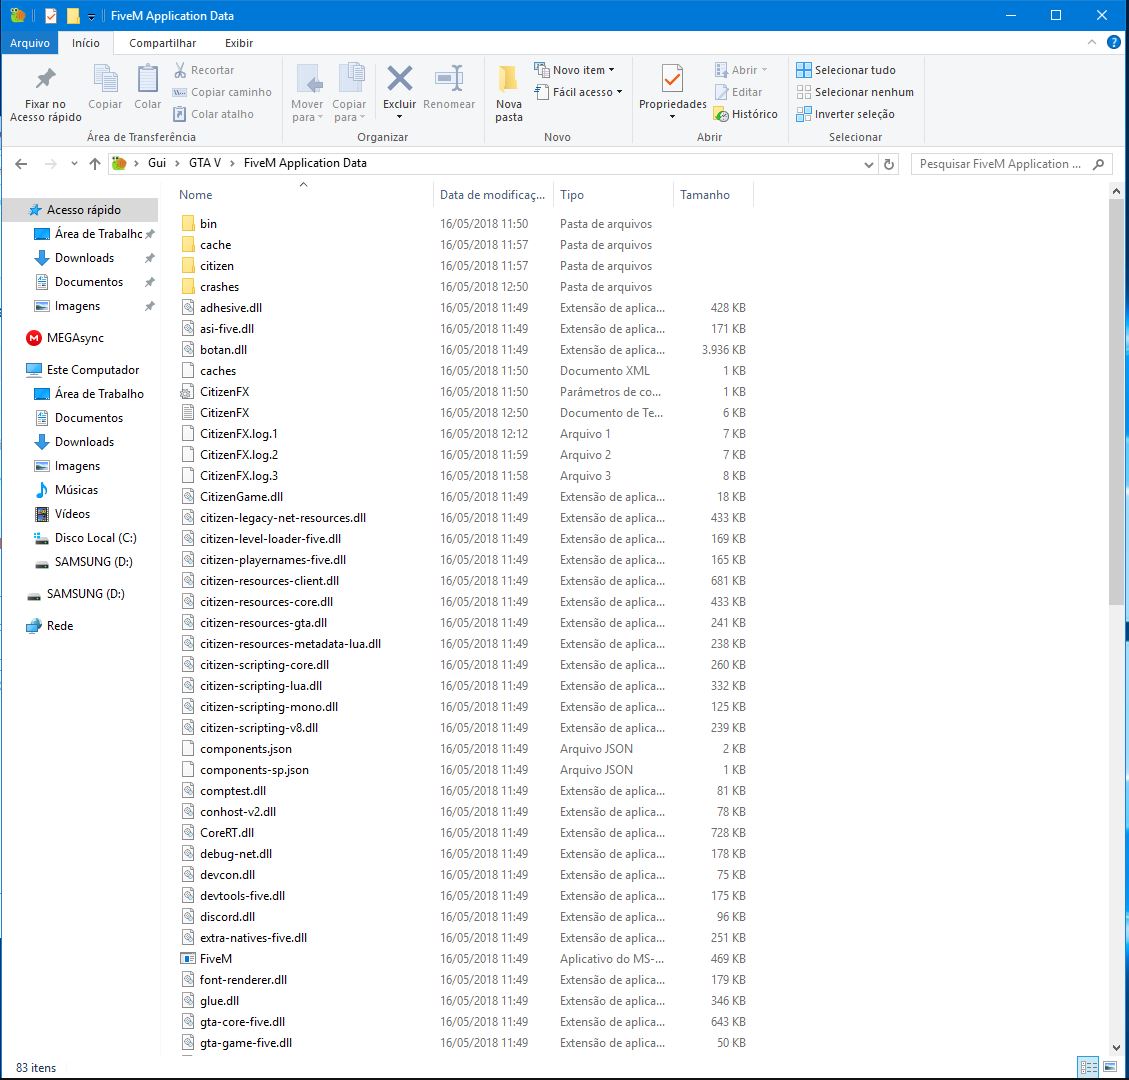Screen dimensions: 1129x1080
Task: Open Propriedades checkmark icon
Action: [x=673, y=78]
